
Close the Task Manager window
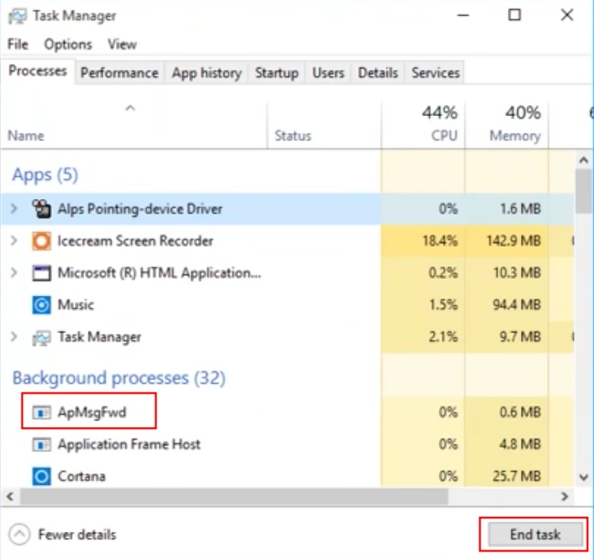(567, 15)
